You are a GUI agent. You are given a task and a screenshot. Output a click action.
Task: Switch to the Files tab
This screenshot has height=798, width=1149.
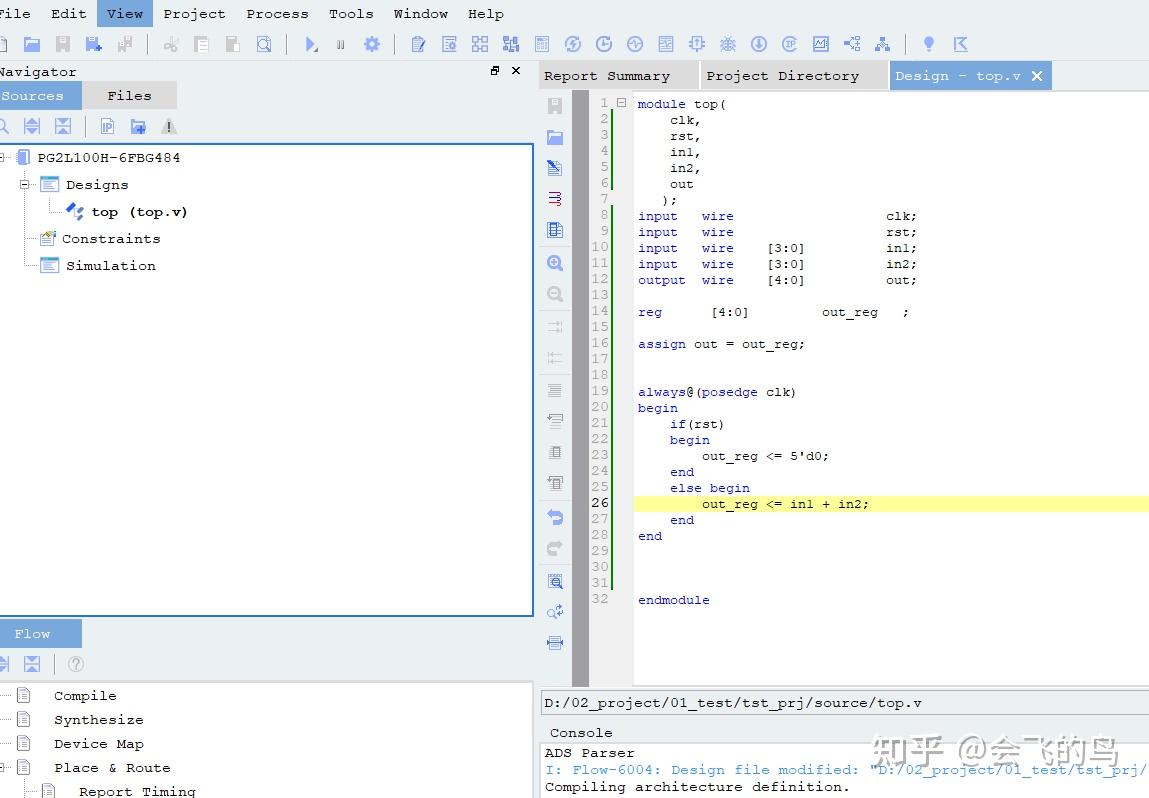(x=129, y=96)
